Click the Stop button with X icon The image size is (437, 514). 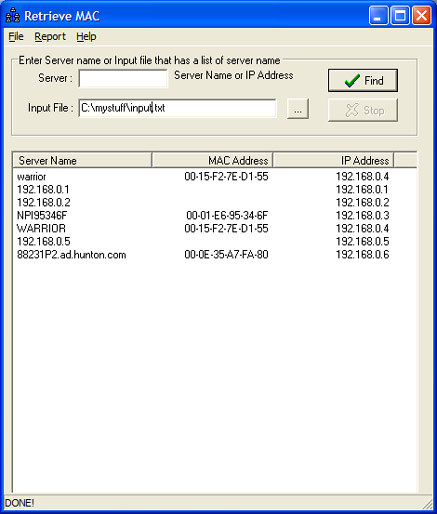tap(363, 110)
